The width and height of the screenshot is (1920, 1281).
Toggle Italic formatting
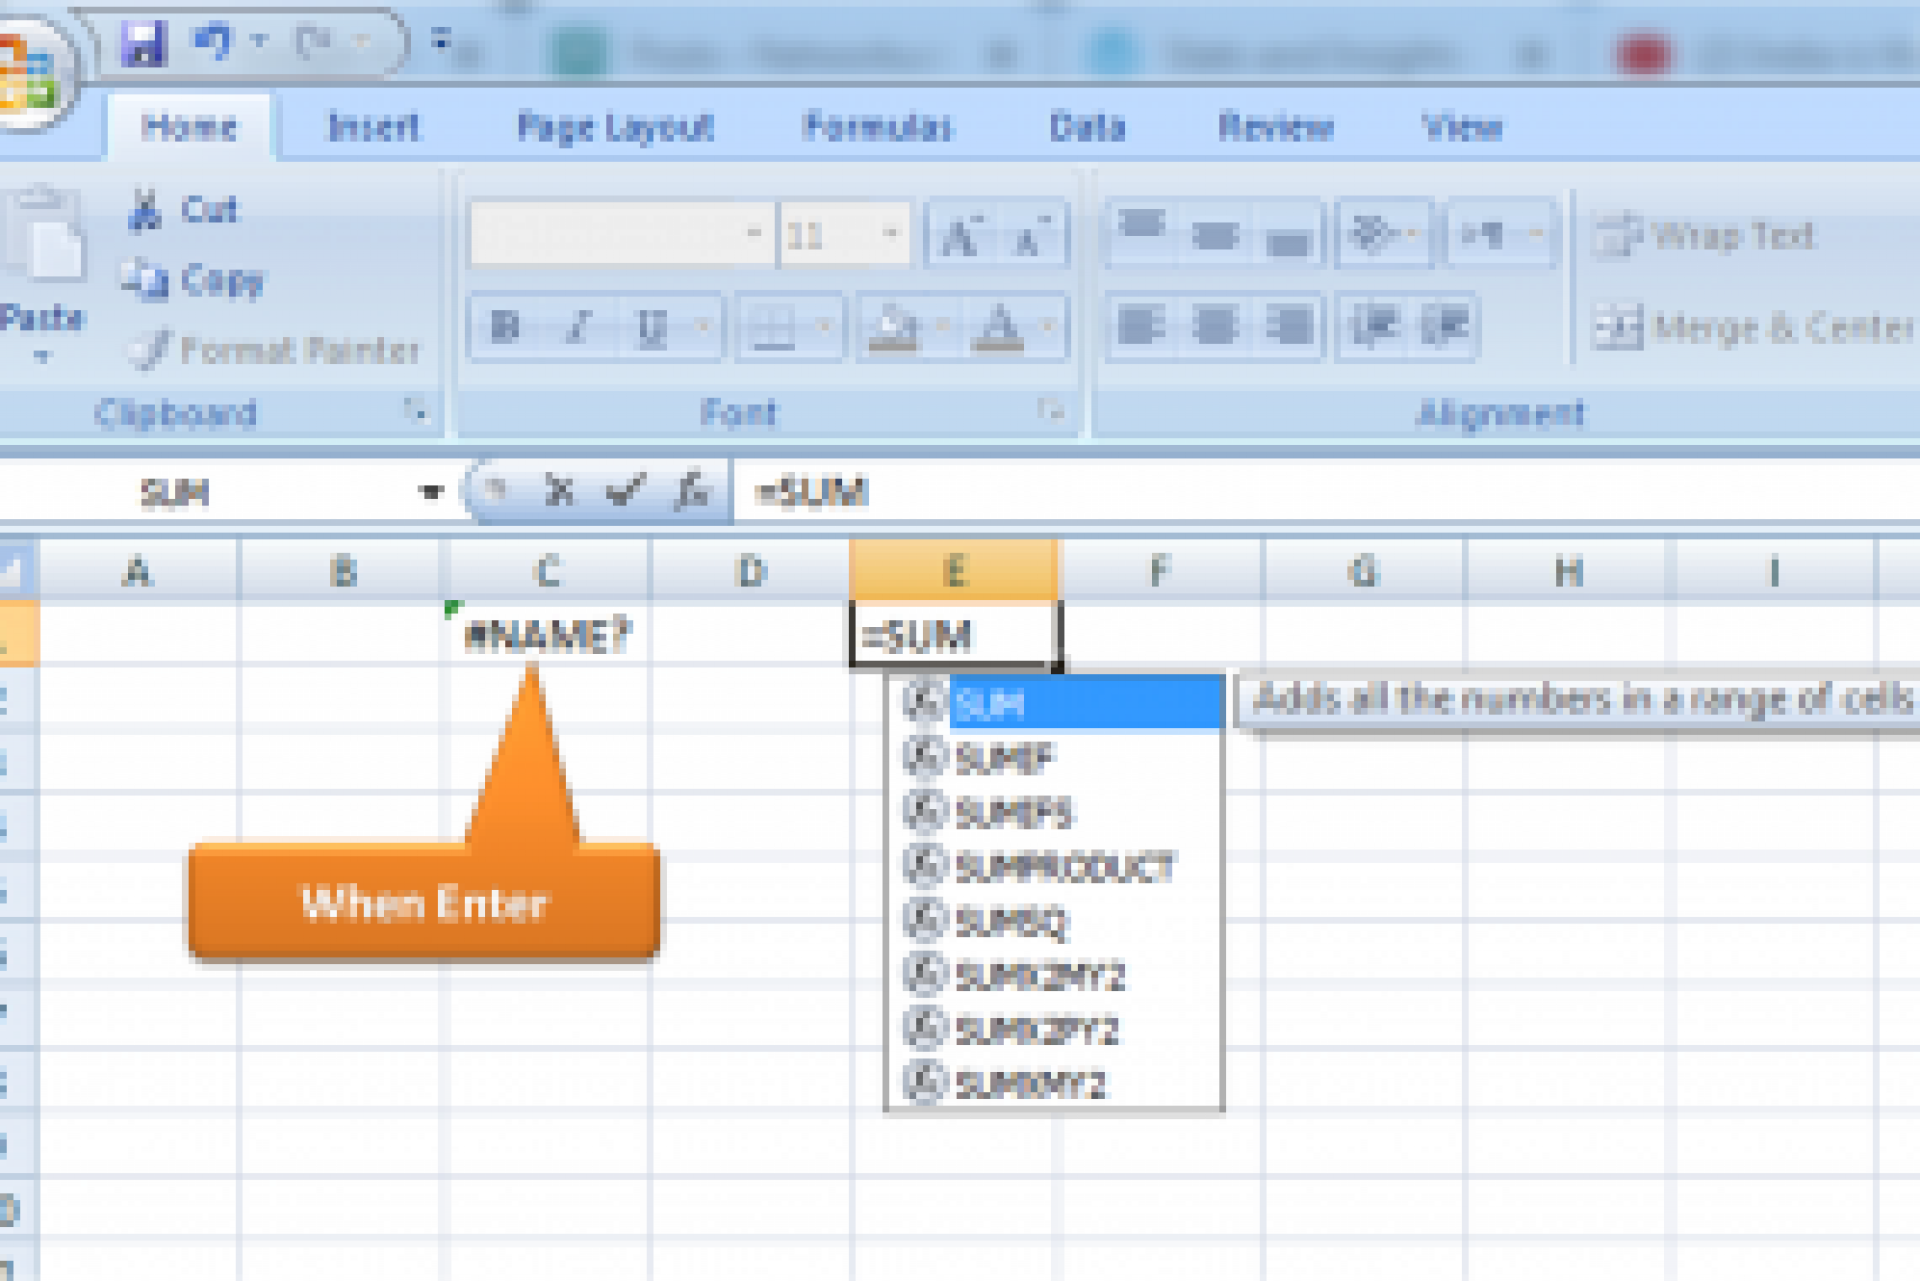(580, 325)
